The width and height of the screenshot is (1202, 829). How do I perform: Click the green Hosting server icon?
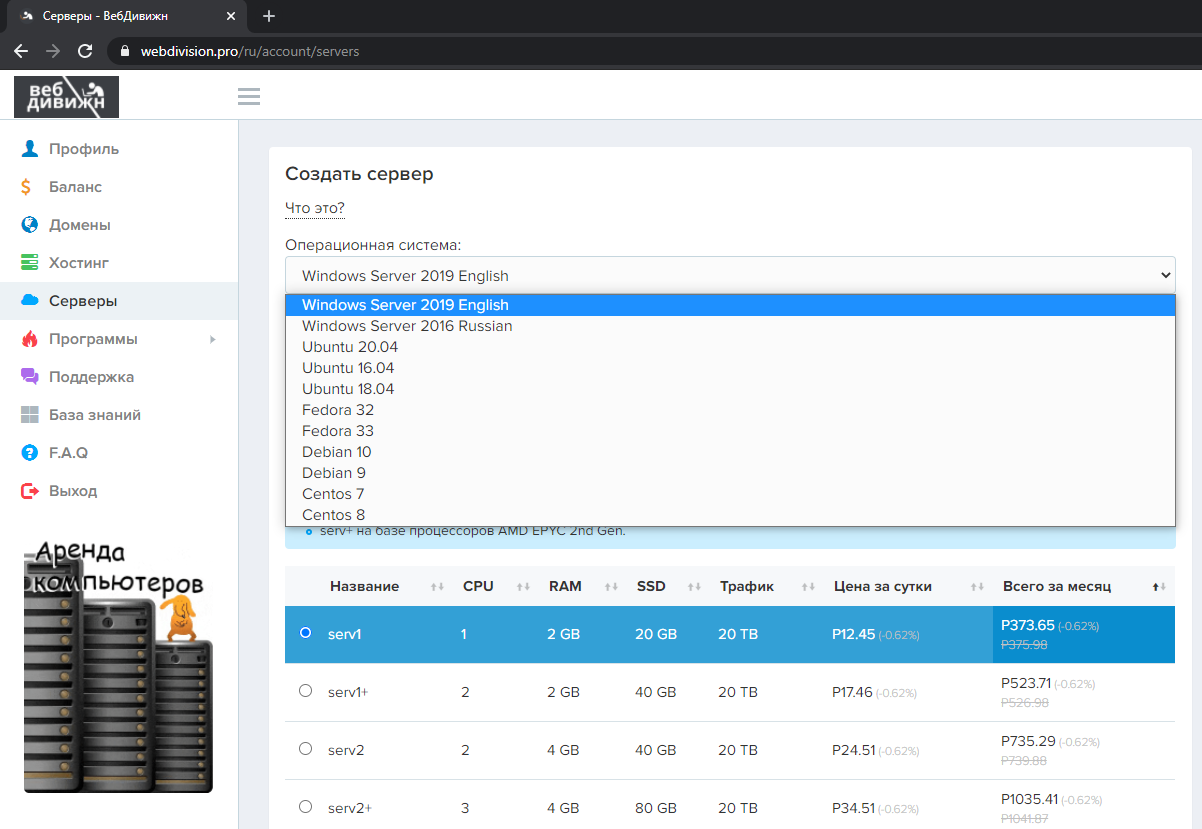pos(30,263)
